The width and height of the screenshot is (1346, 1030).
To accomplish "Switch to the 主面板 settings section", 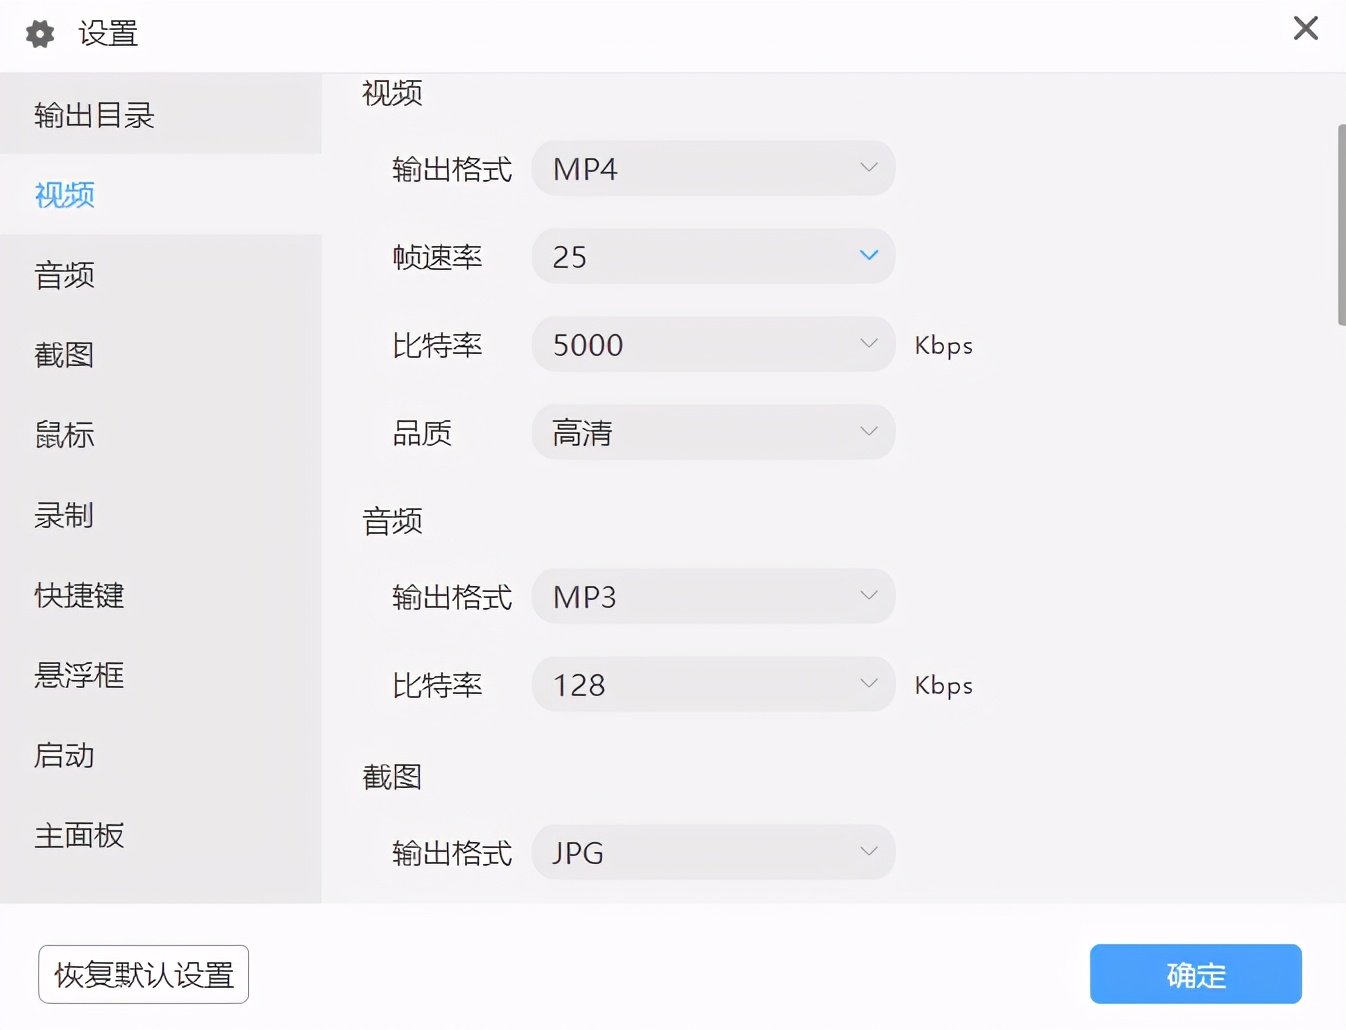I will pyautogui.click(x=78, y=835).
